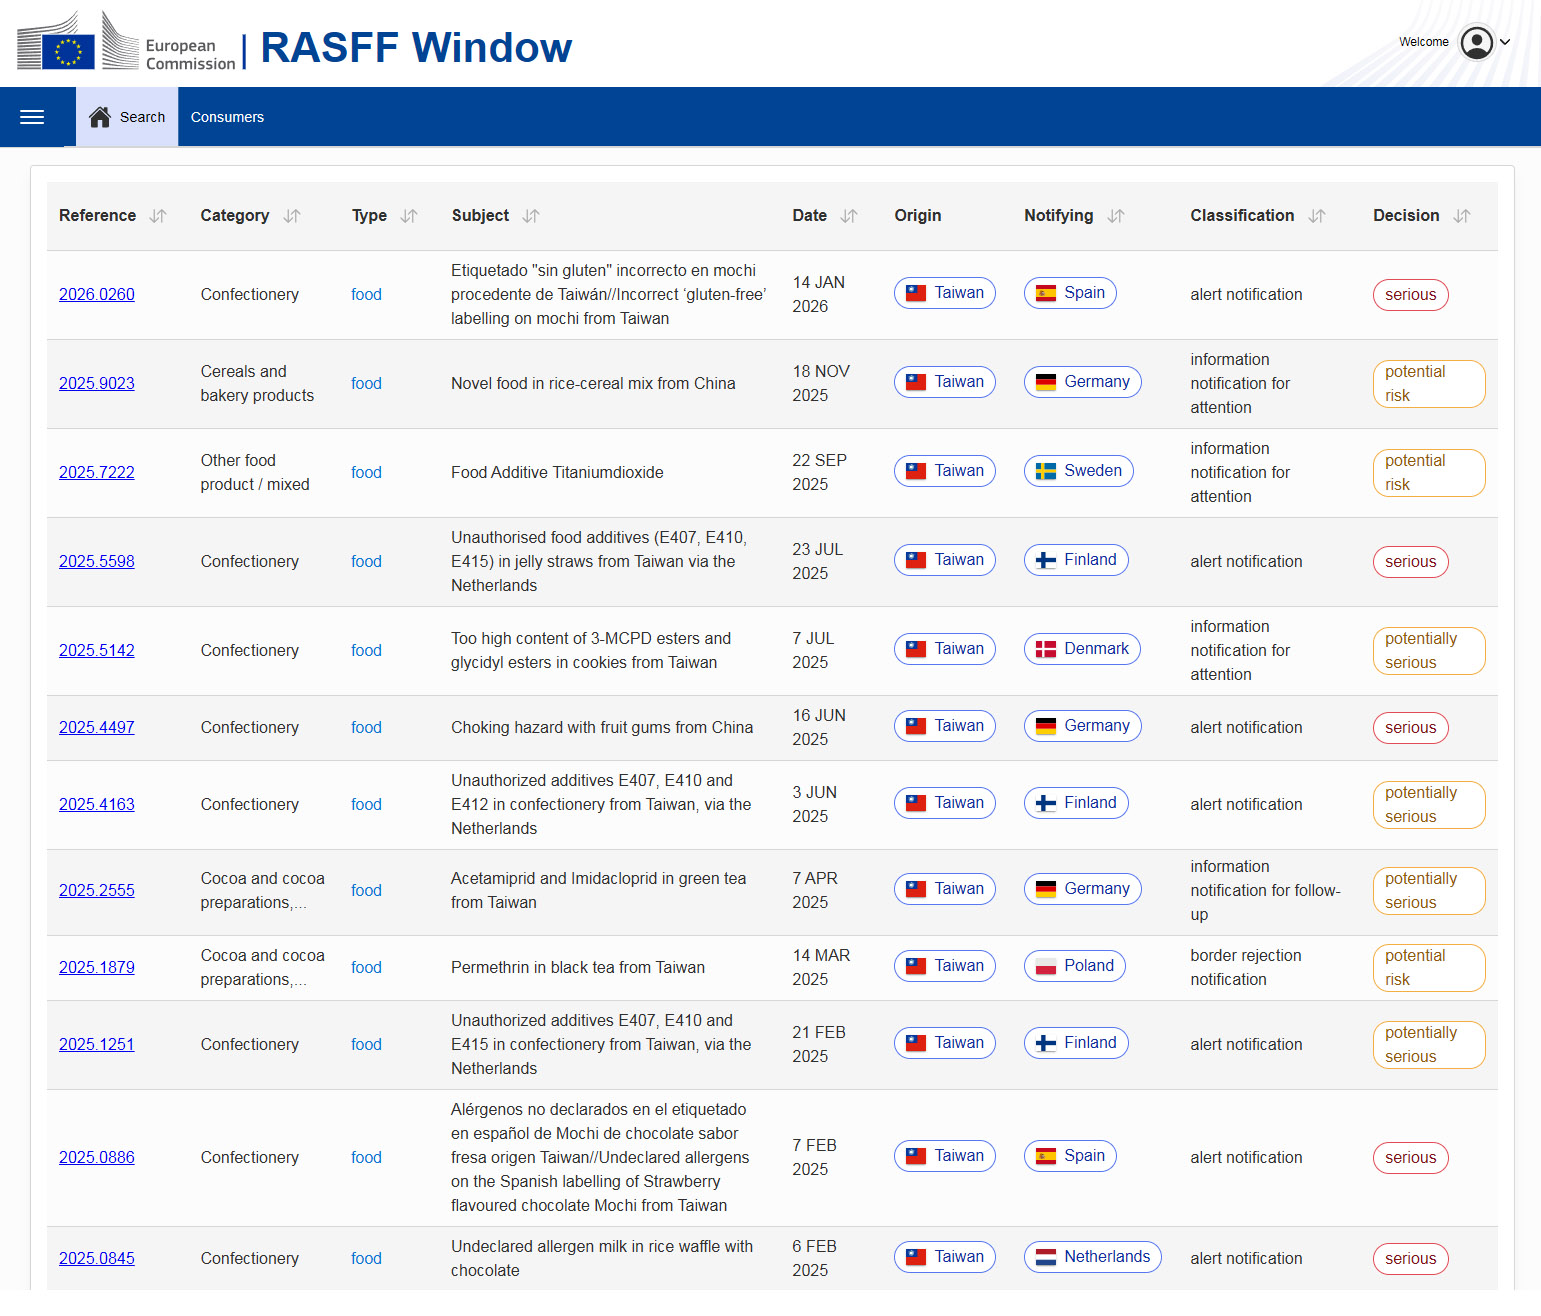Sort by Subject column arrows icon
Image resolution: width=1541 pixels, height=1316 pixels.
(531, 216)
